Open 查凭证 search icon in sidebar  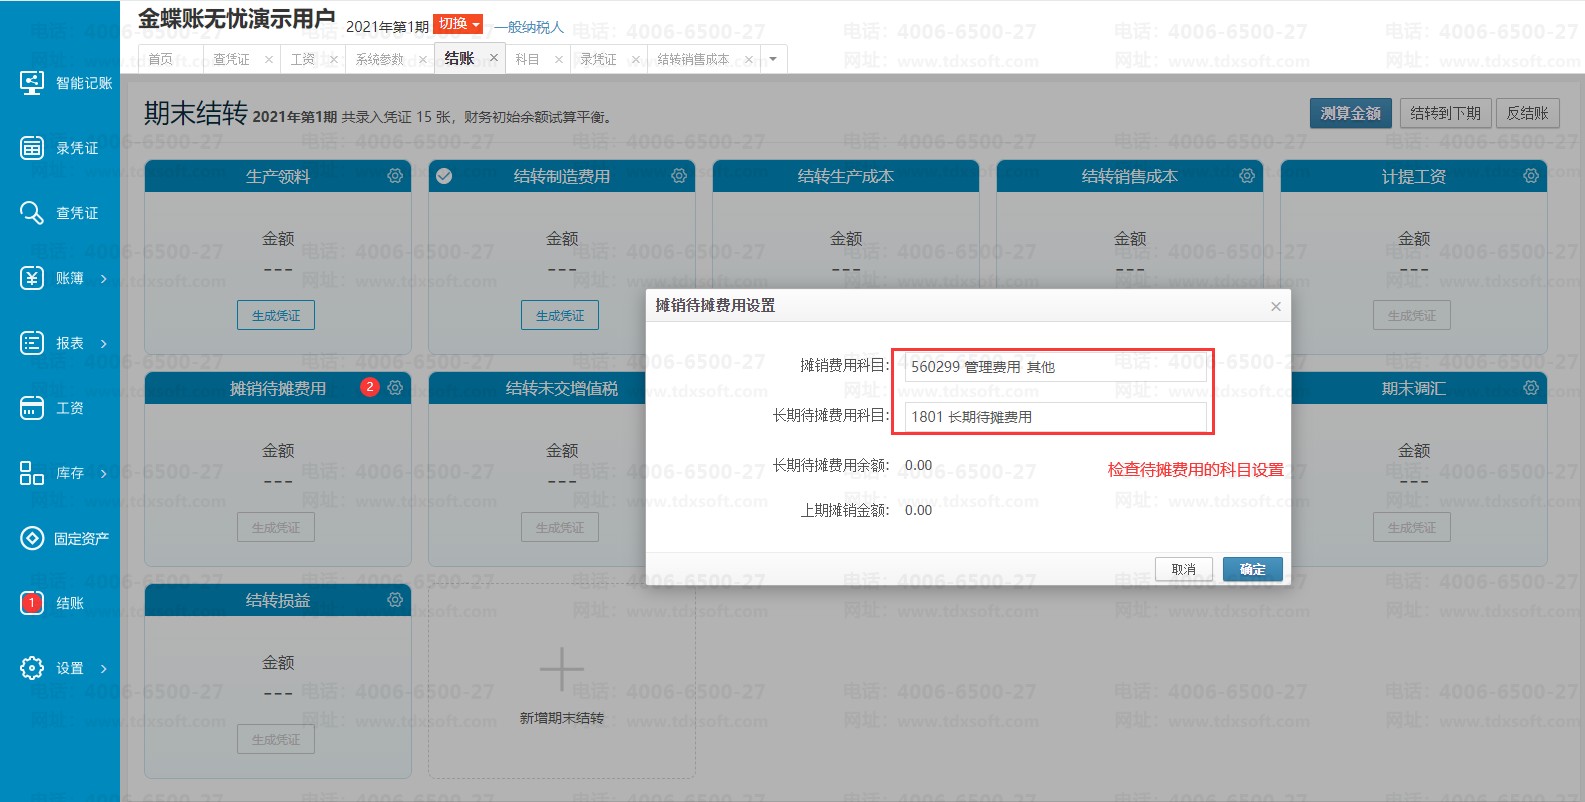coord(32,213)
